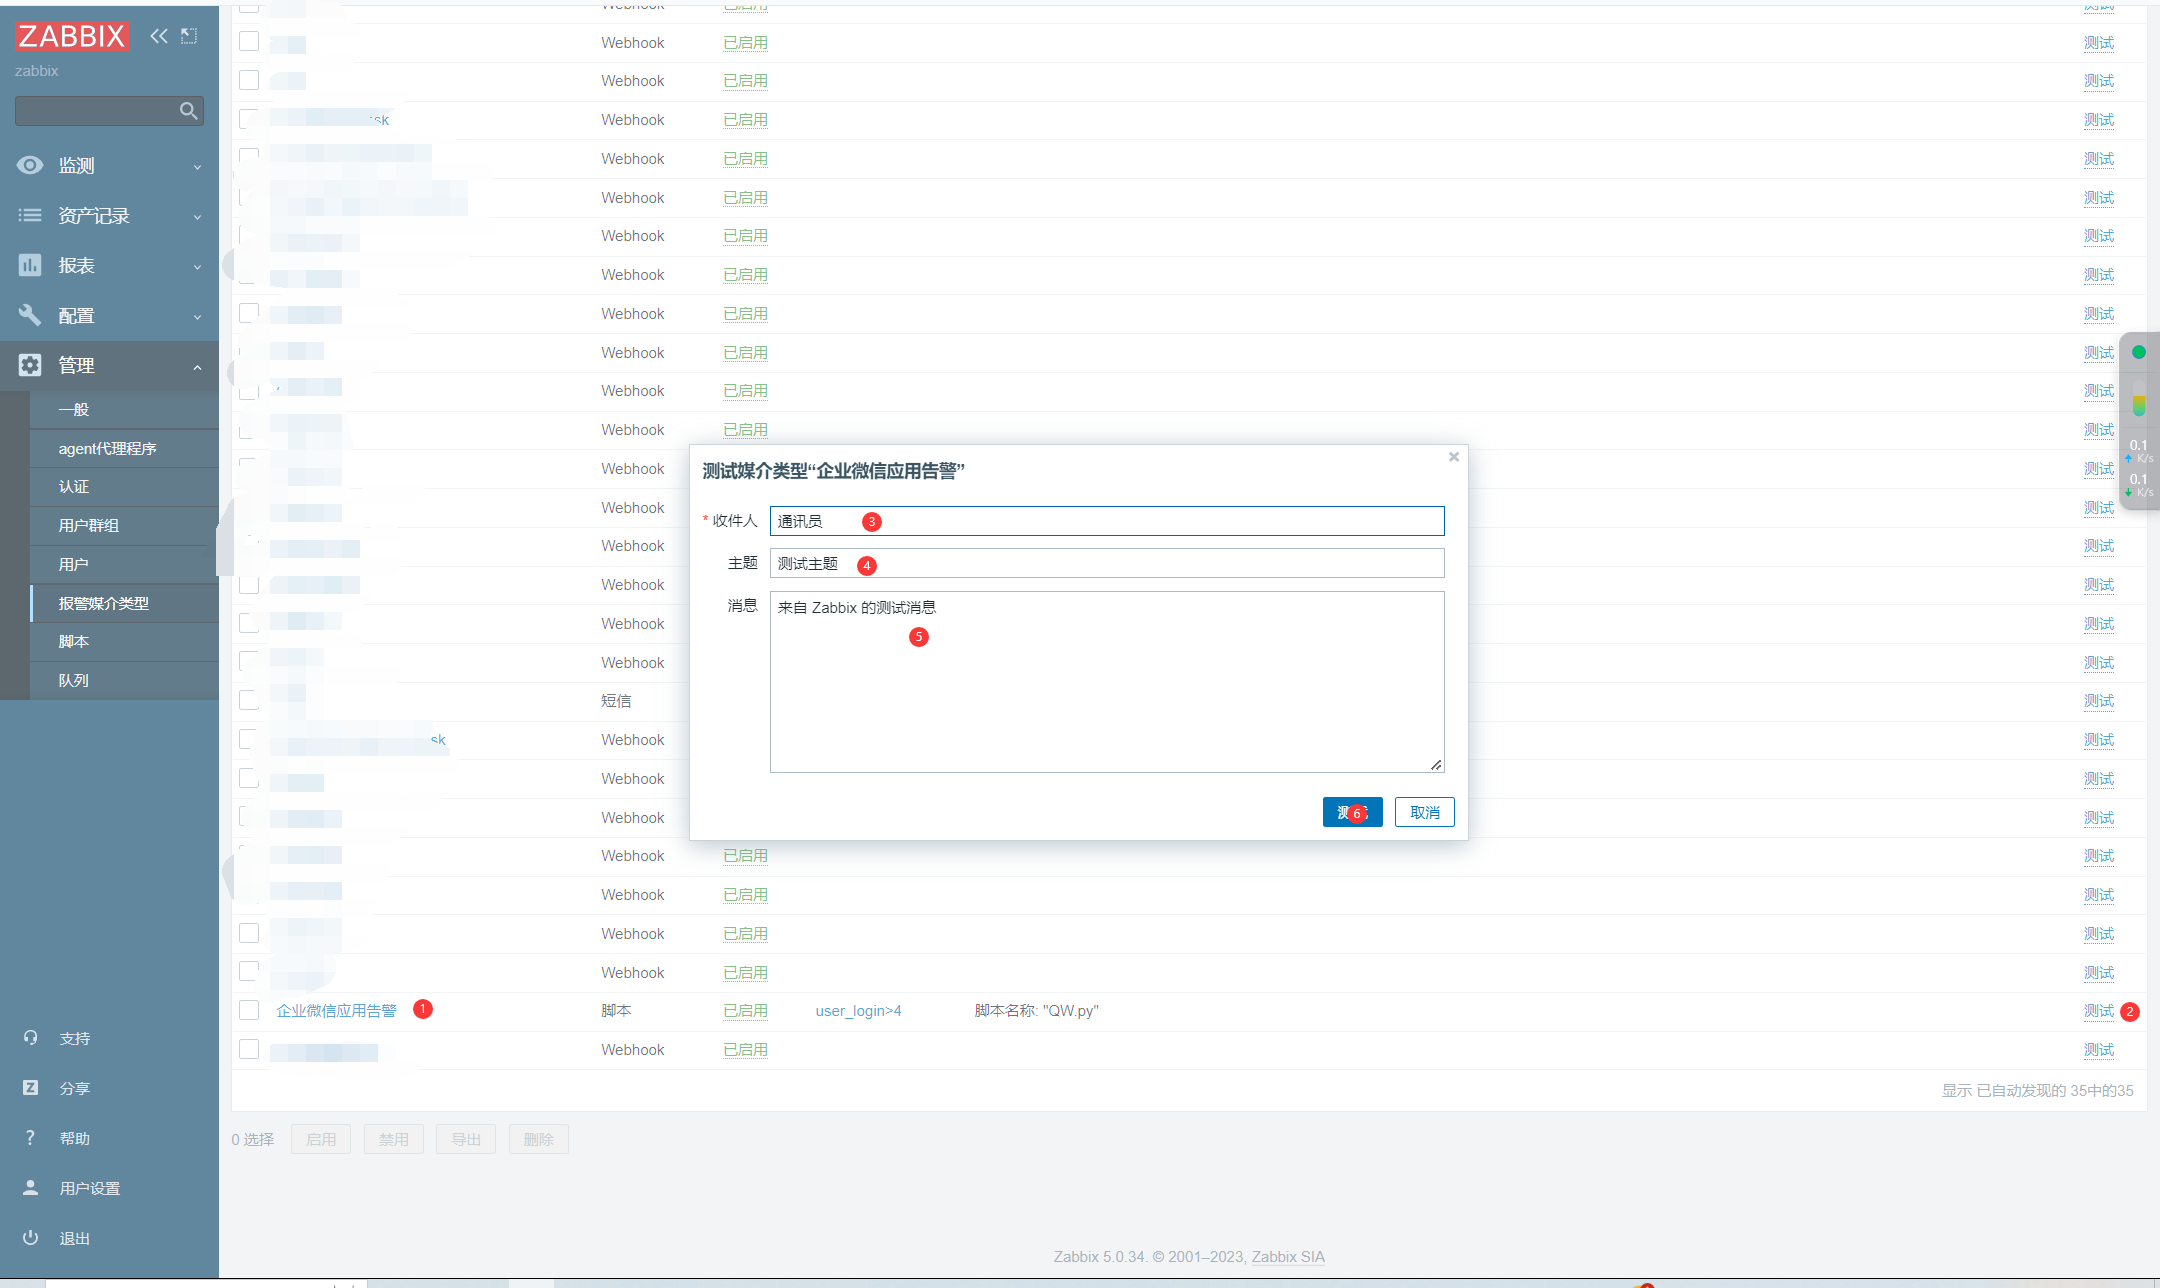Click 测试 link for 企业微信应用告警 row

pos(2098,1010)
